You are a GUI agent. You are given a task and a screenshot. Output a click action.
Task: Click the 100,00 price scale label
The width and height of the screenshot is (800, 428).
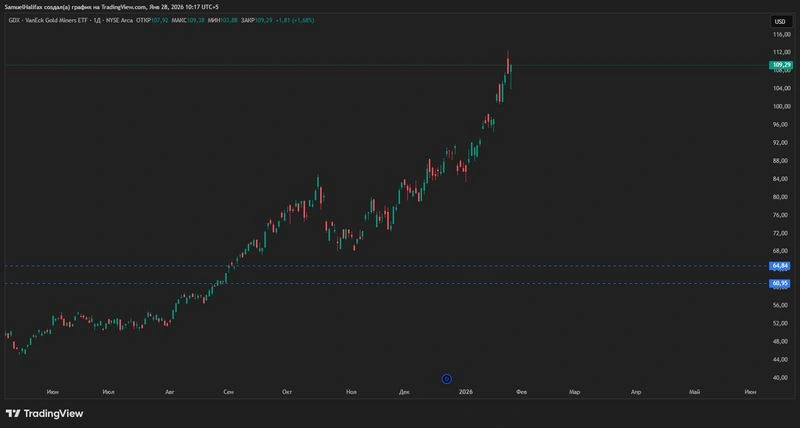pos(781,106)
